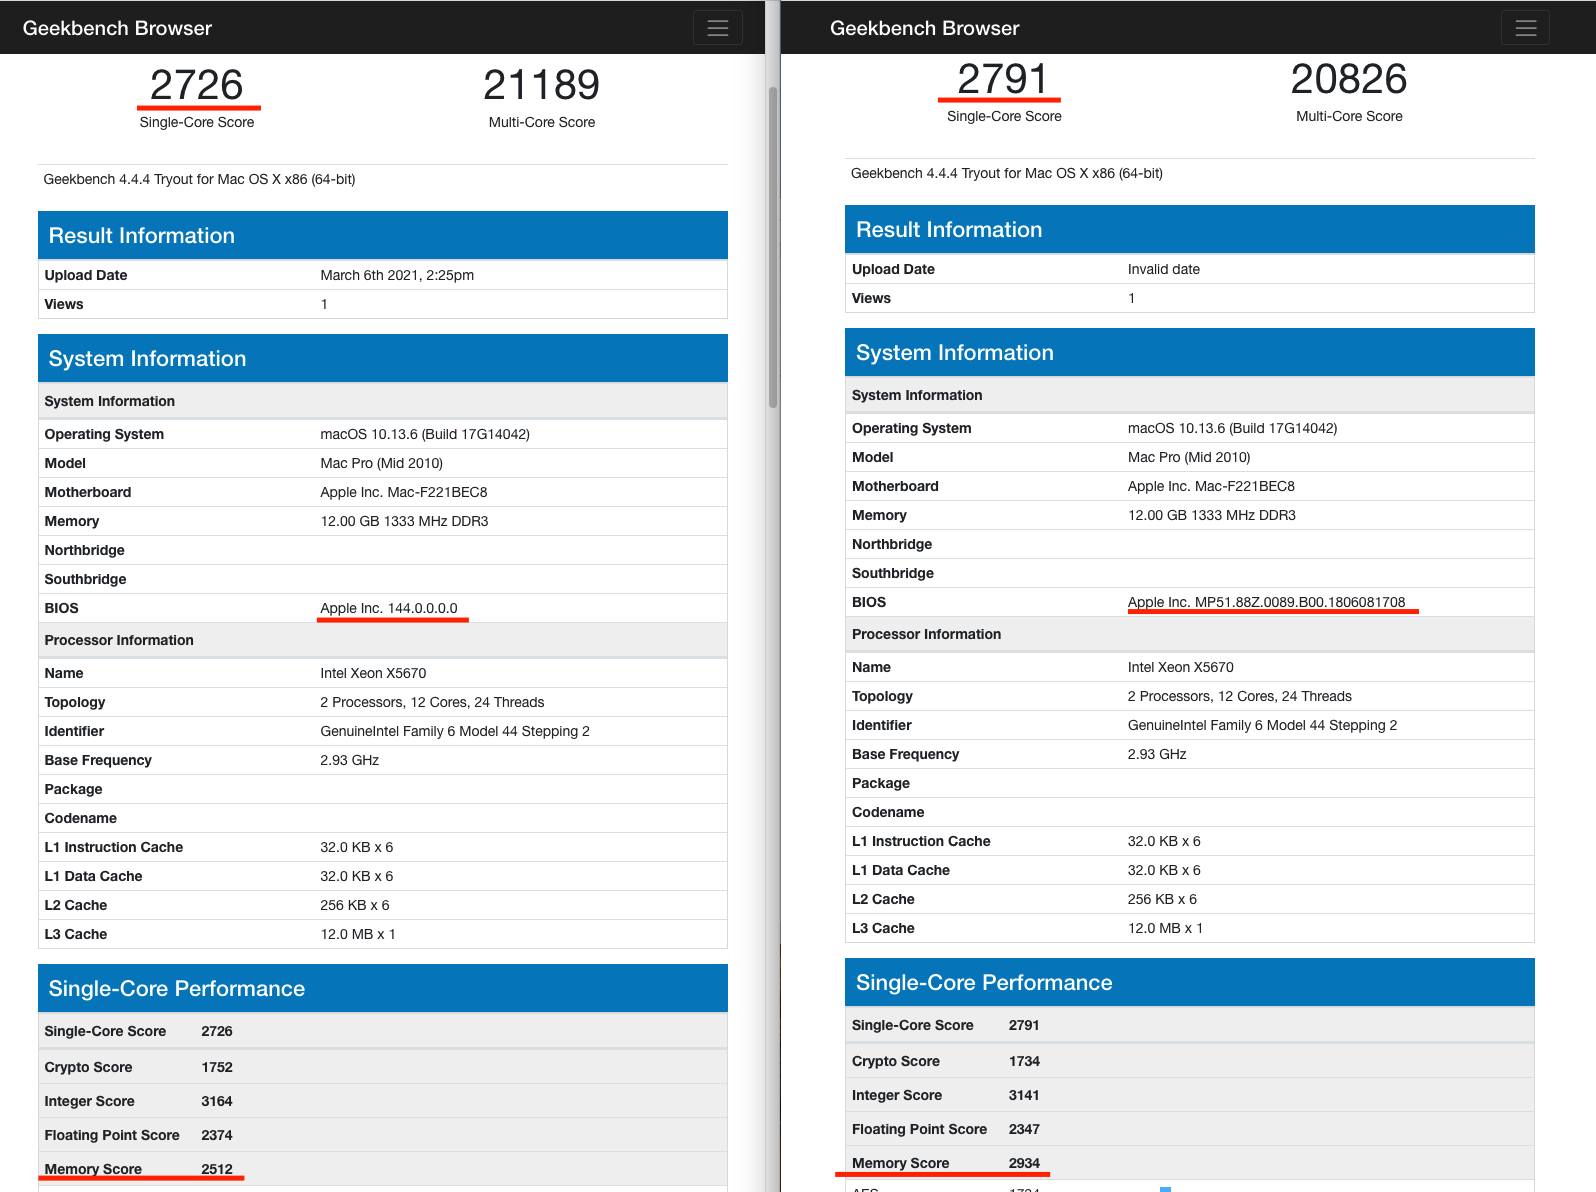Open hamburger menu in left Geekbench window
1596x1192 pixels.
pyautogui.click(x=718, y=28)
